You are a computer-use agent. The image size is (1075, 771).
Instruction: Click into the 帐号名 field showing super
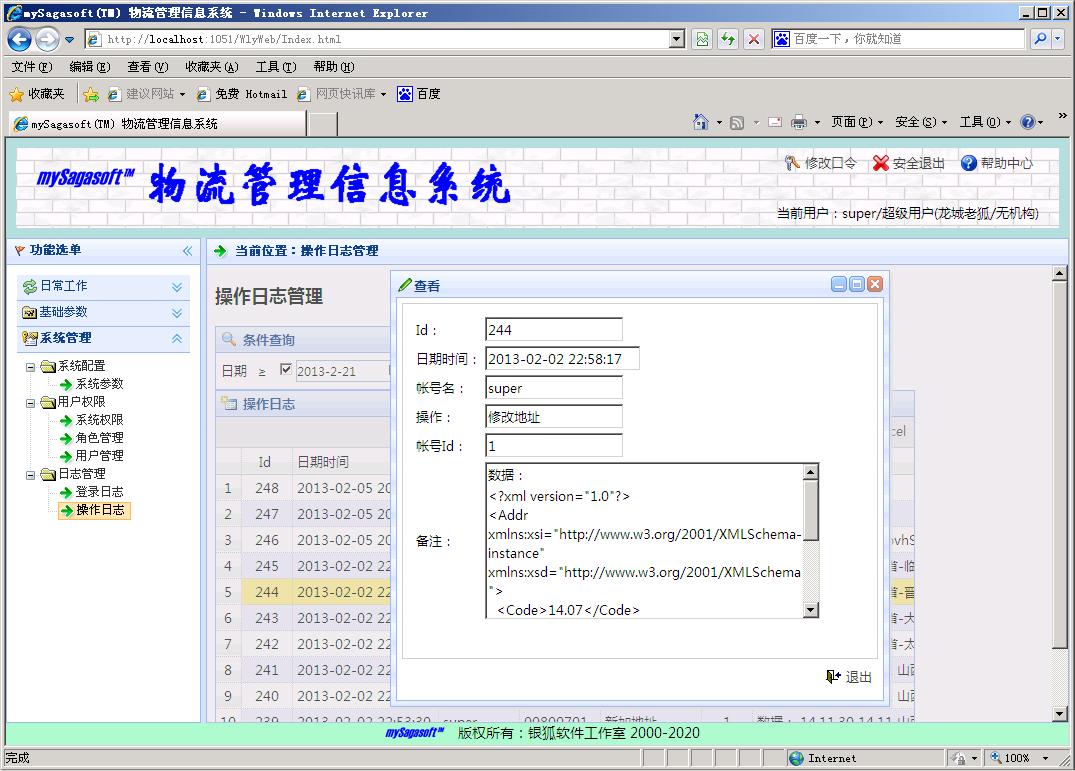[553, 388]
